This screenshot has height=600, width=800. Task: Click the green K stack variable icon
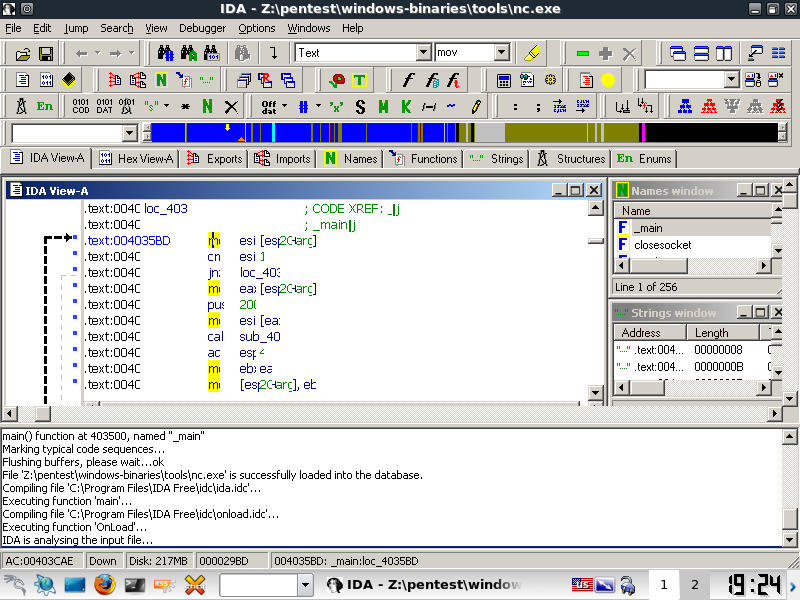pyautogui.click(x=406, y=107)
